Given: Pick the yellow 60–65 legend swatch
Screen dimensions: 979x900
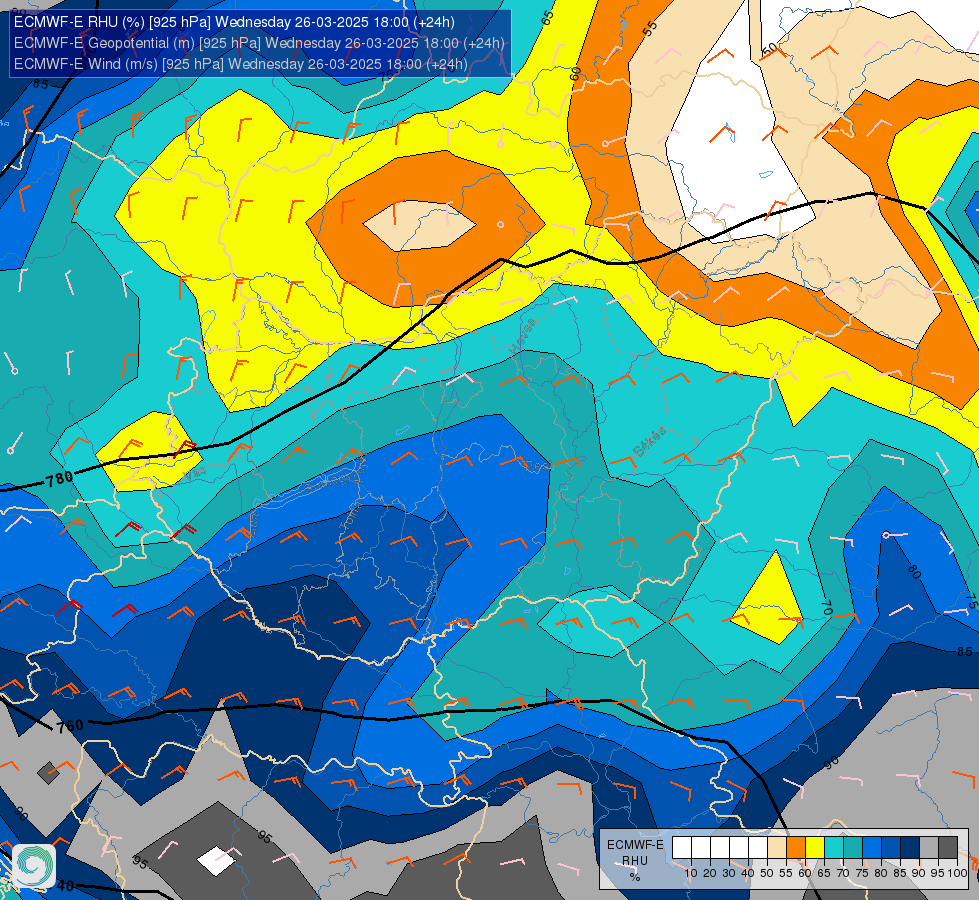Looking at the screenshot, I should pyautogui.click(x=815, y=848).
